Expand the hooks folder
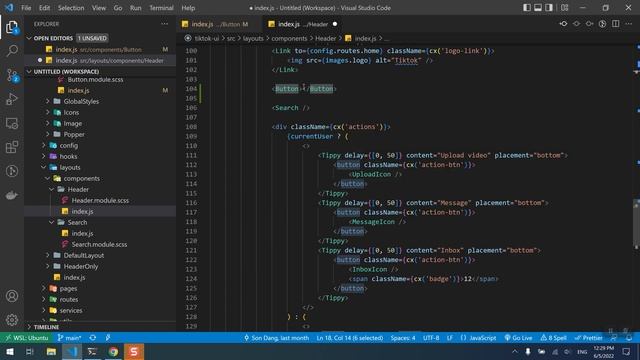This screenshot has height=360, width=640. coord(68,156)
